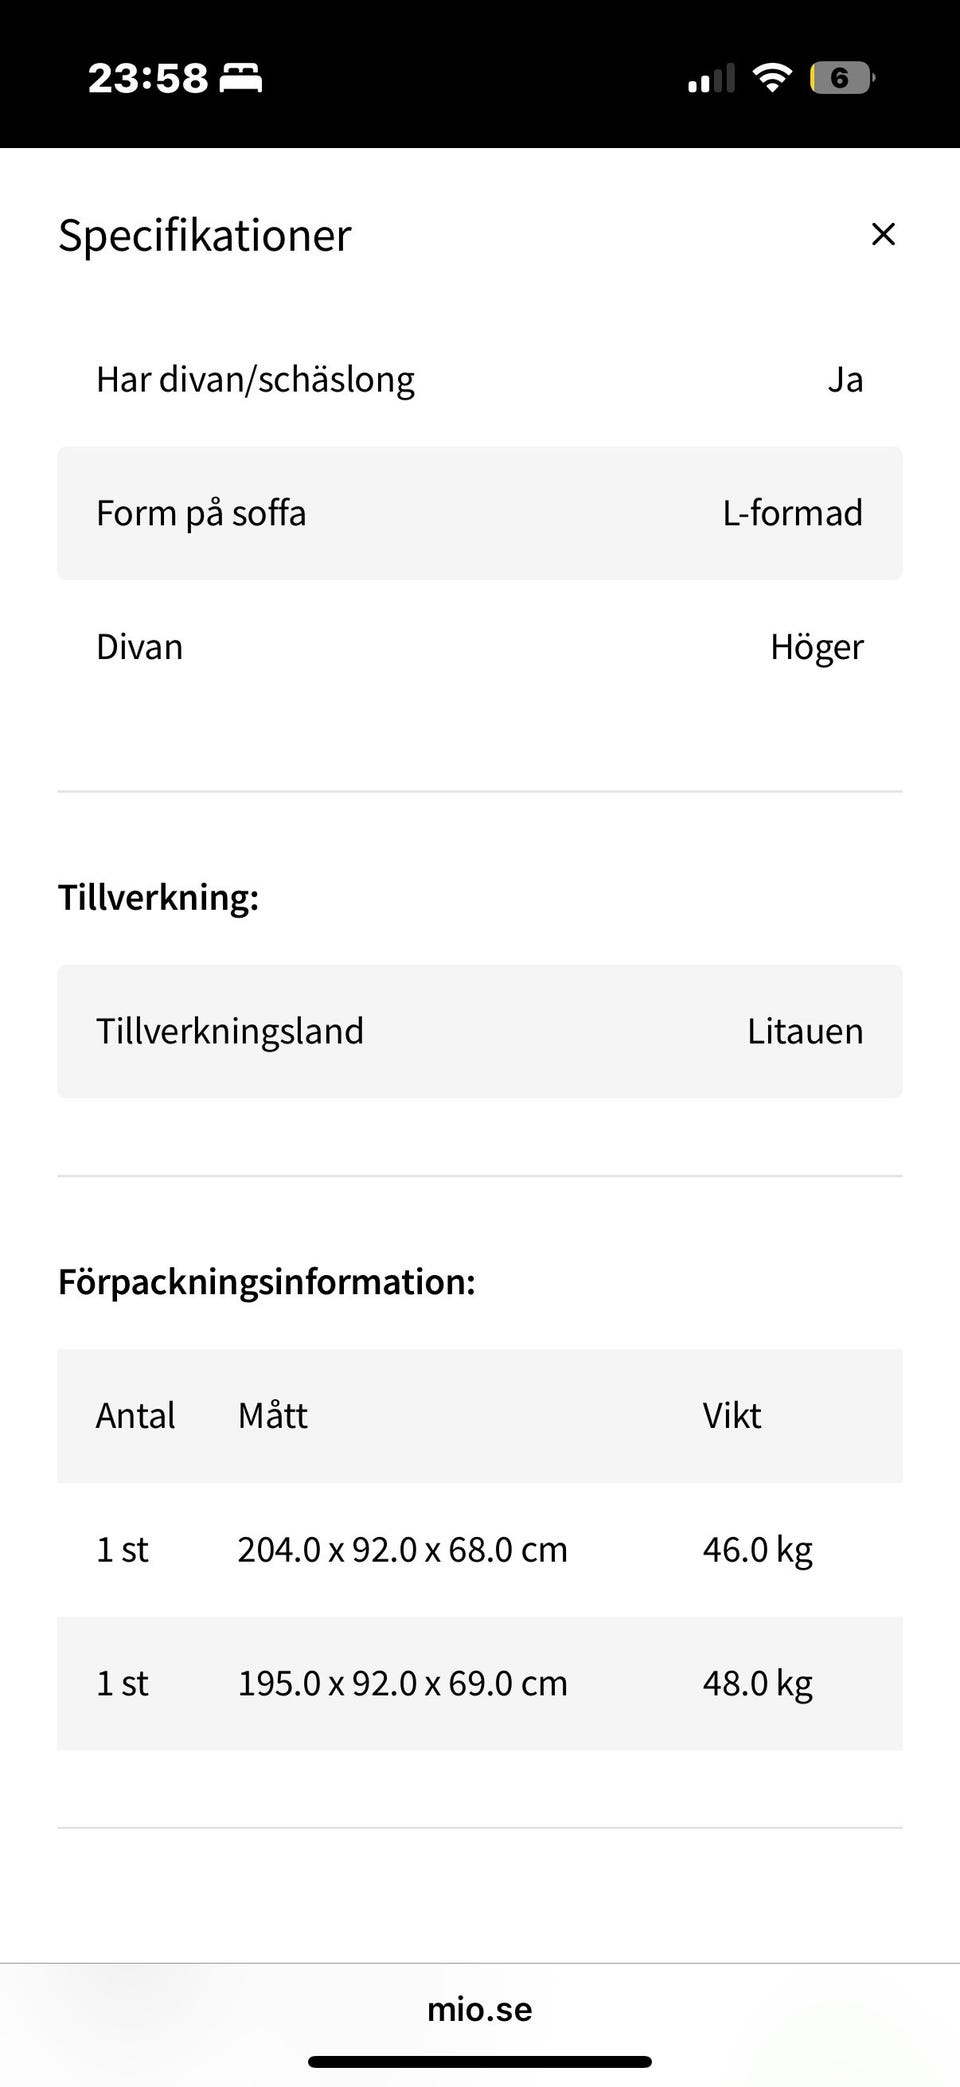Select the Specifikationer heading
960x2087 pixels.
(x=205, y=236)
